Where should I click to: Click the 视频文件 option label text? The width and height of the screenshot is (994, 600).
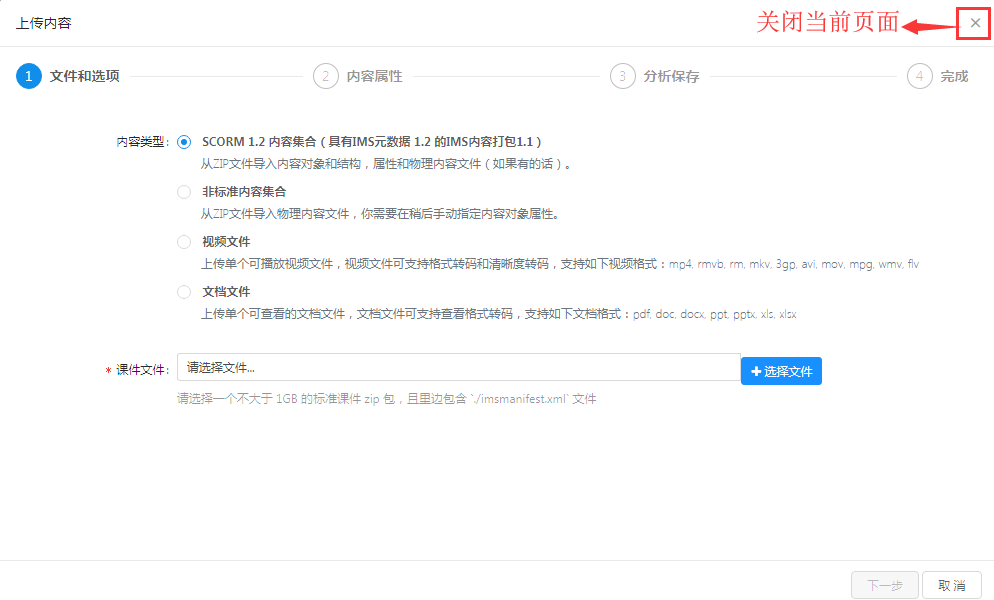coord(226,242)
